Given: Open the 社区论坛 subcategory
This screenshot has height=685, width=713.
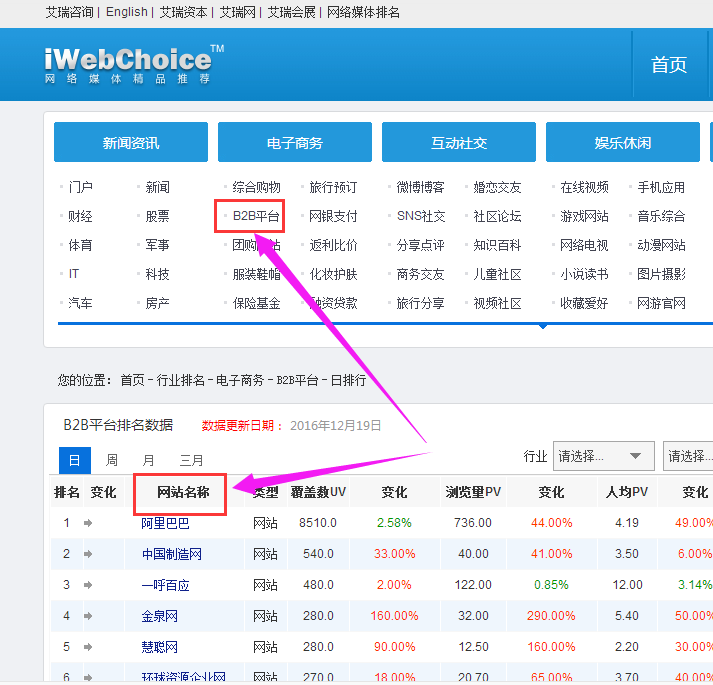Looking at the screenshot, I should coord(497,216).
